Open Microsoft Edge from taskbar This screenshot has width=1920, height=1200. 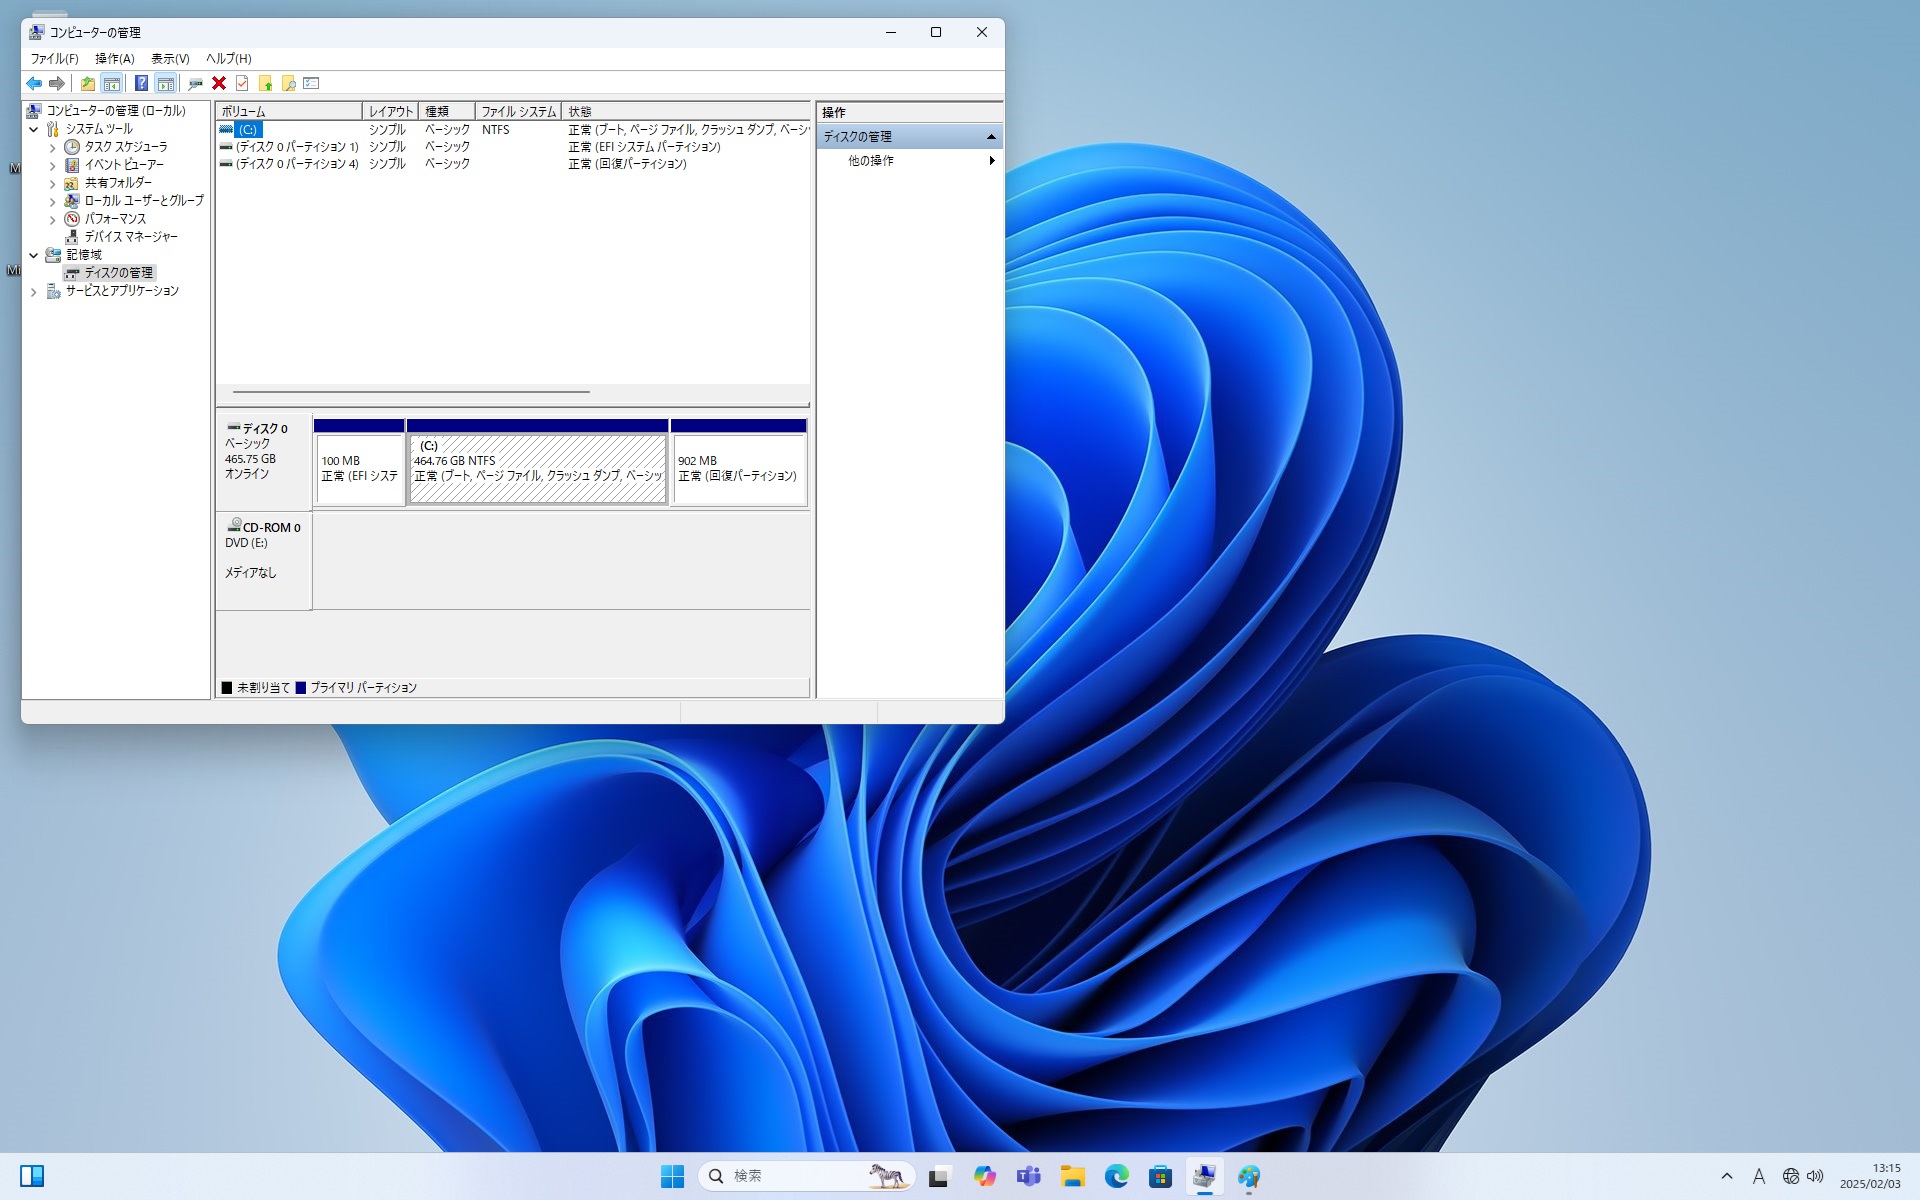pos(1117,1176)
